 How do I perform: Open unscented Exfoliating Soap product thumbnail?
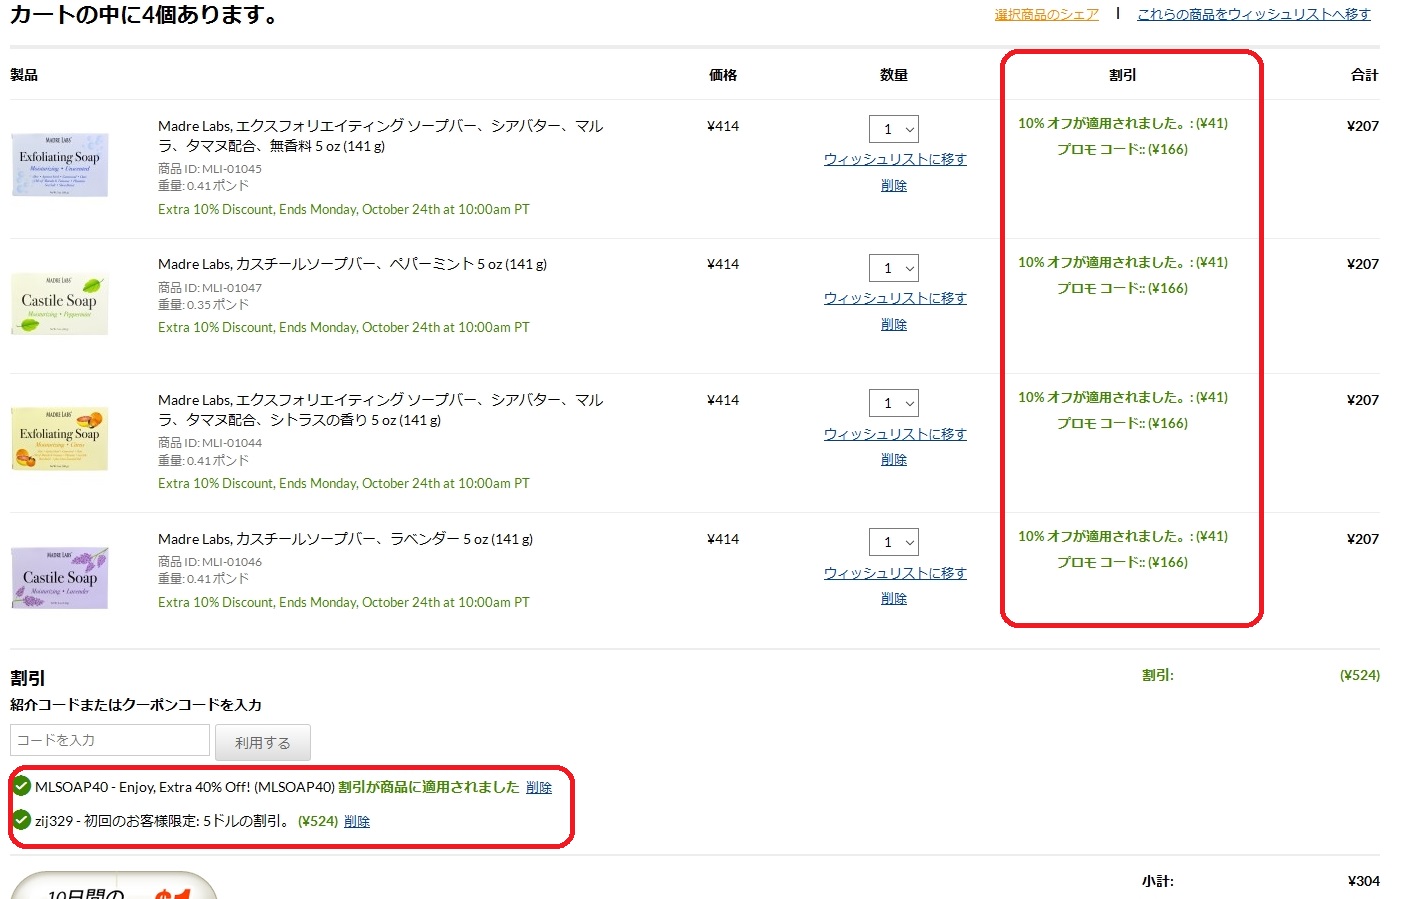(x=60, y=165)
